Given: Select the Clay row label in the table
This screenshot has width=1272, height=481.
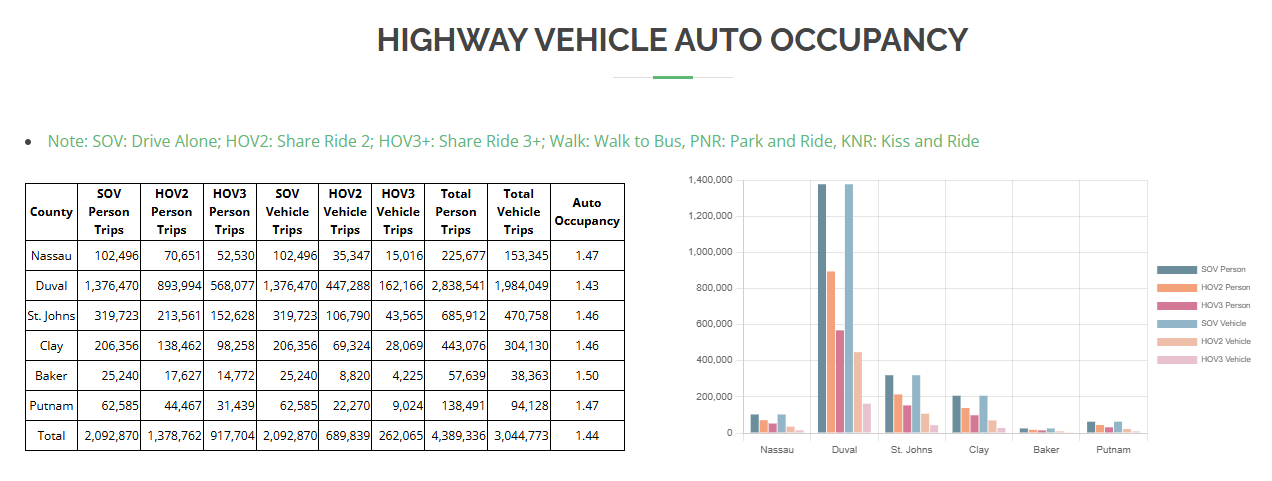Looking at the screenshot, I should click(x=51, y=346).
